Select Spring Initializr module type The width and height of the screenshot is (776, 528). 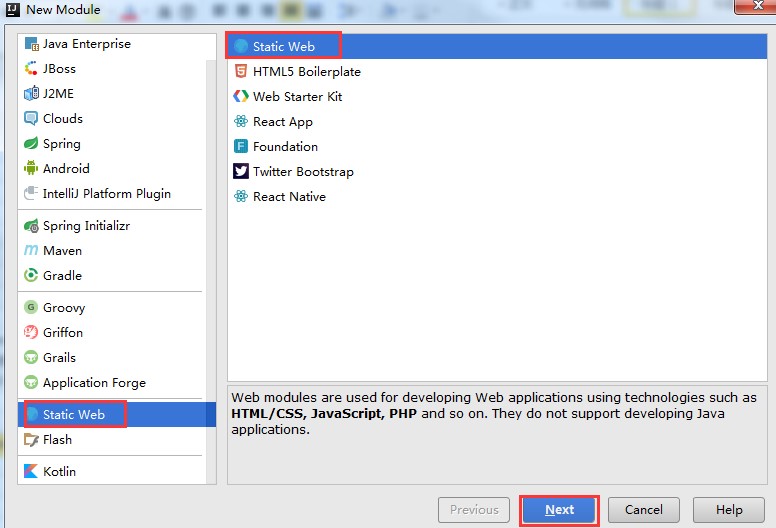click(86, 226)
